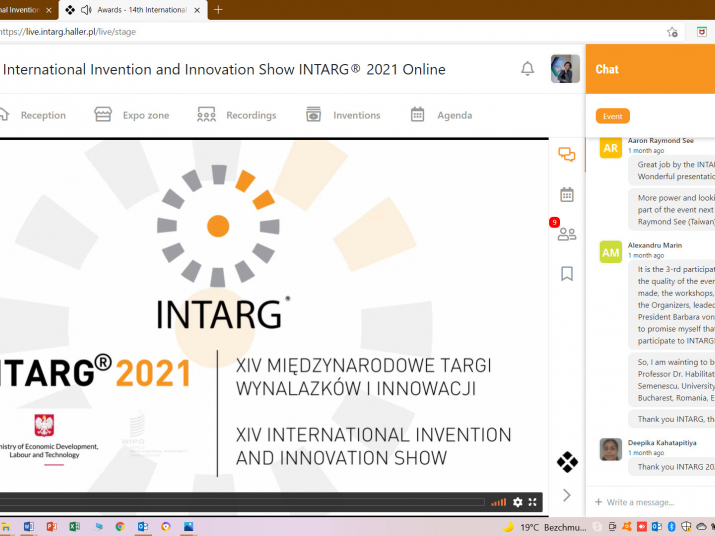Open the bookmark icon in sidebar
This screenshot has width=715, height=536.
[x=567, y=273]
